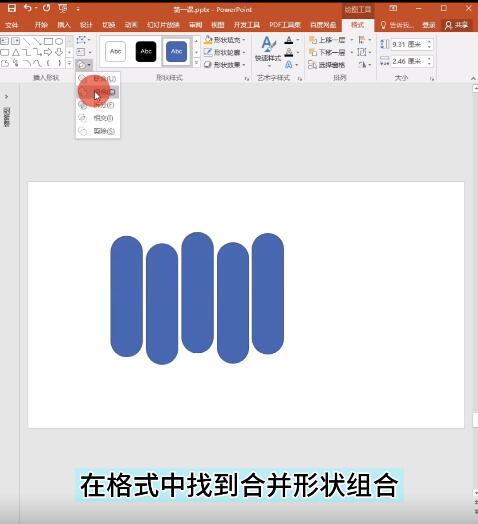This screenshot has height=524, width=478.
Task: Switch to the 百度网盘 tab
Action: pyautogui.click(x=323, y=25)
